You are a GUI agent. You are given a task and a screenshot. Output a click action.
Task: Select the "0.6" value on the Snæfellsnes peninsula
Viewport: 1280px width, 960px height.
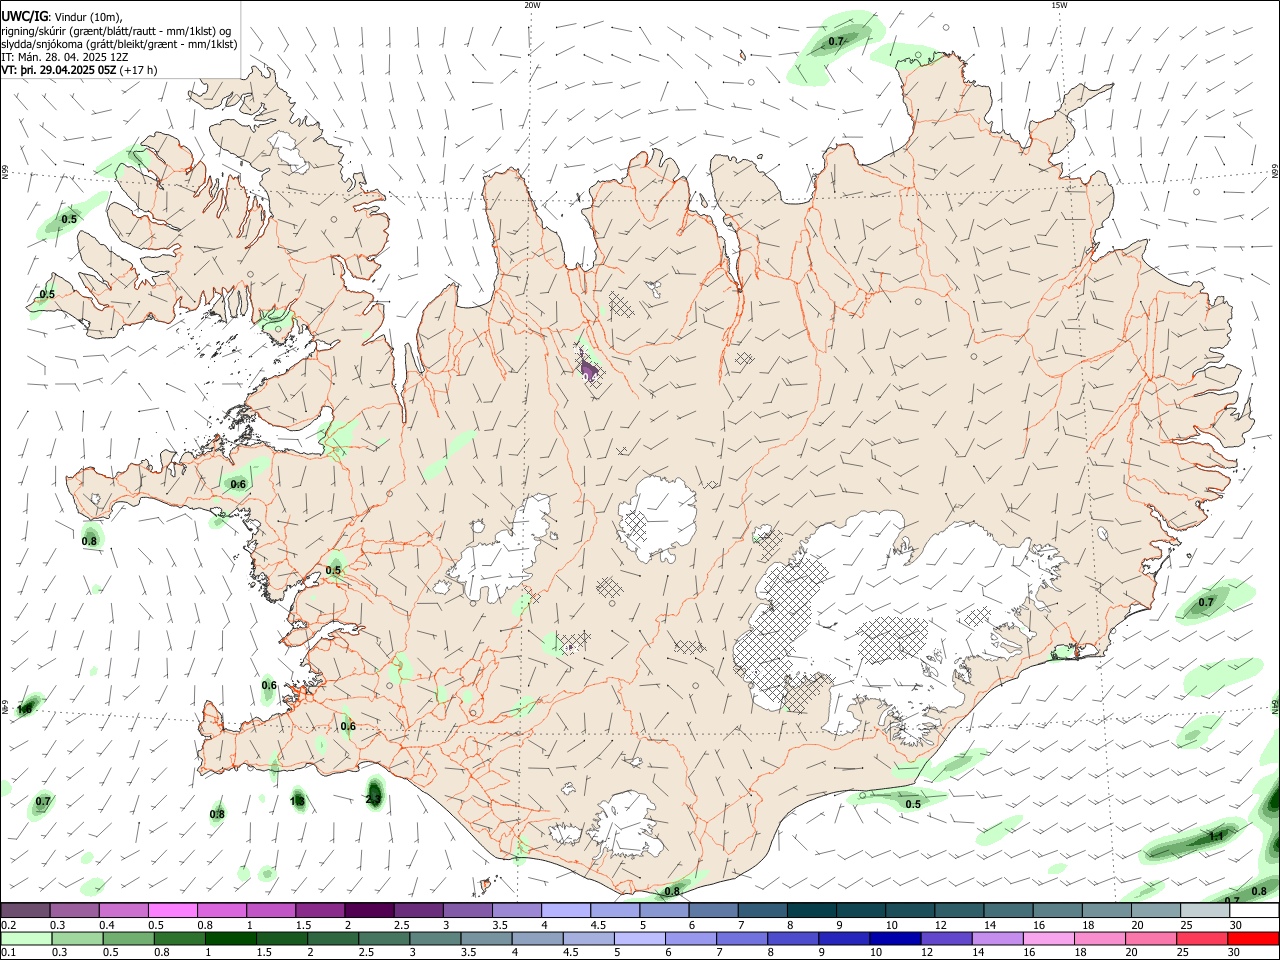(238, 484)
